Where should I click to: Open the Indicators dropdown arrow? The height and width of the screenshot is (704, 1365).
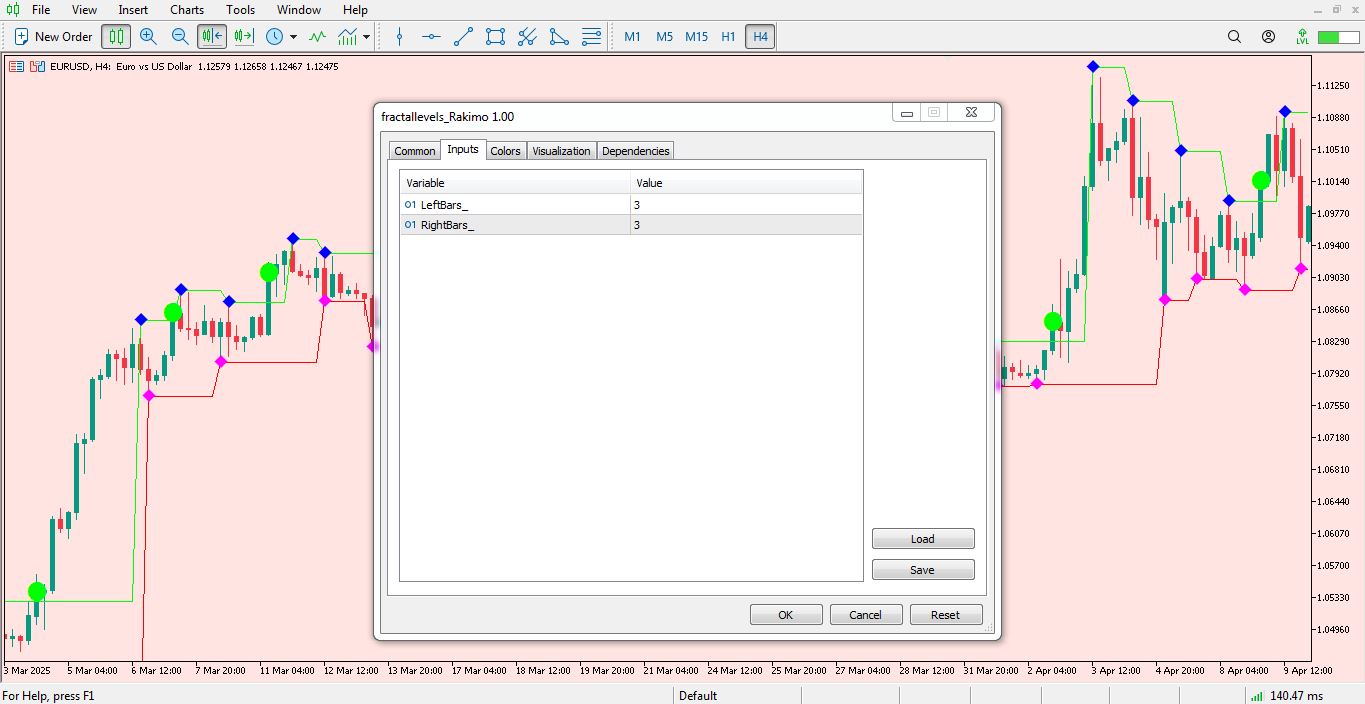click(367, 37)
